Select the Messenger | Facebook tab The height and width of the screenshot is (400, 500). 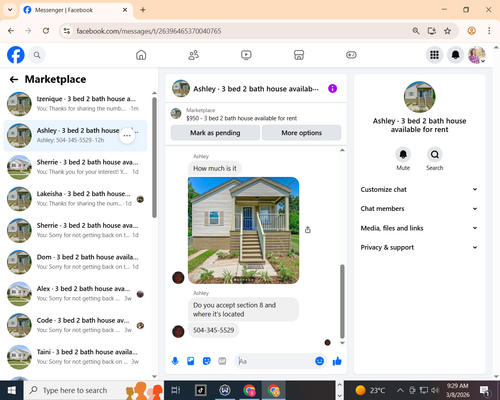[76, 10]
